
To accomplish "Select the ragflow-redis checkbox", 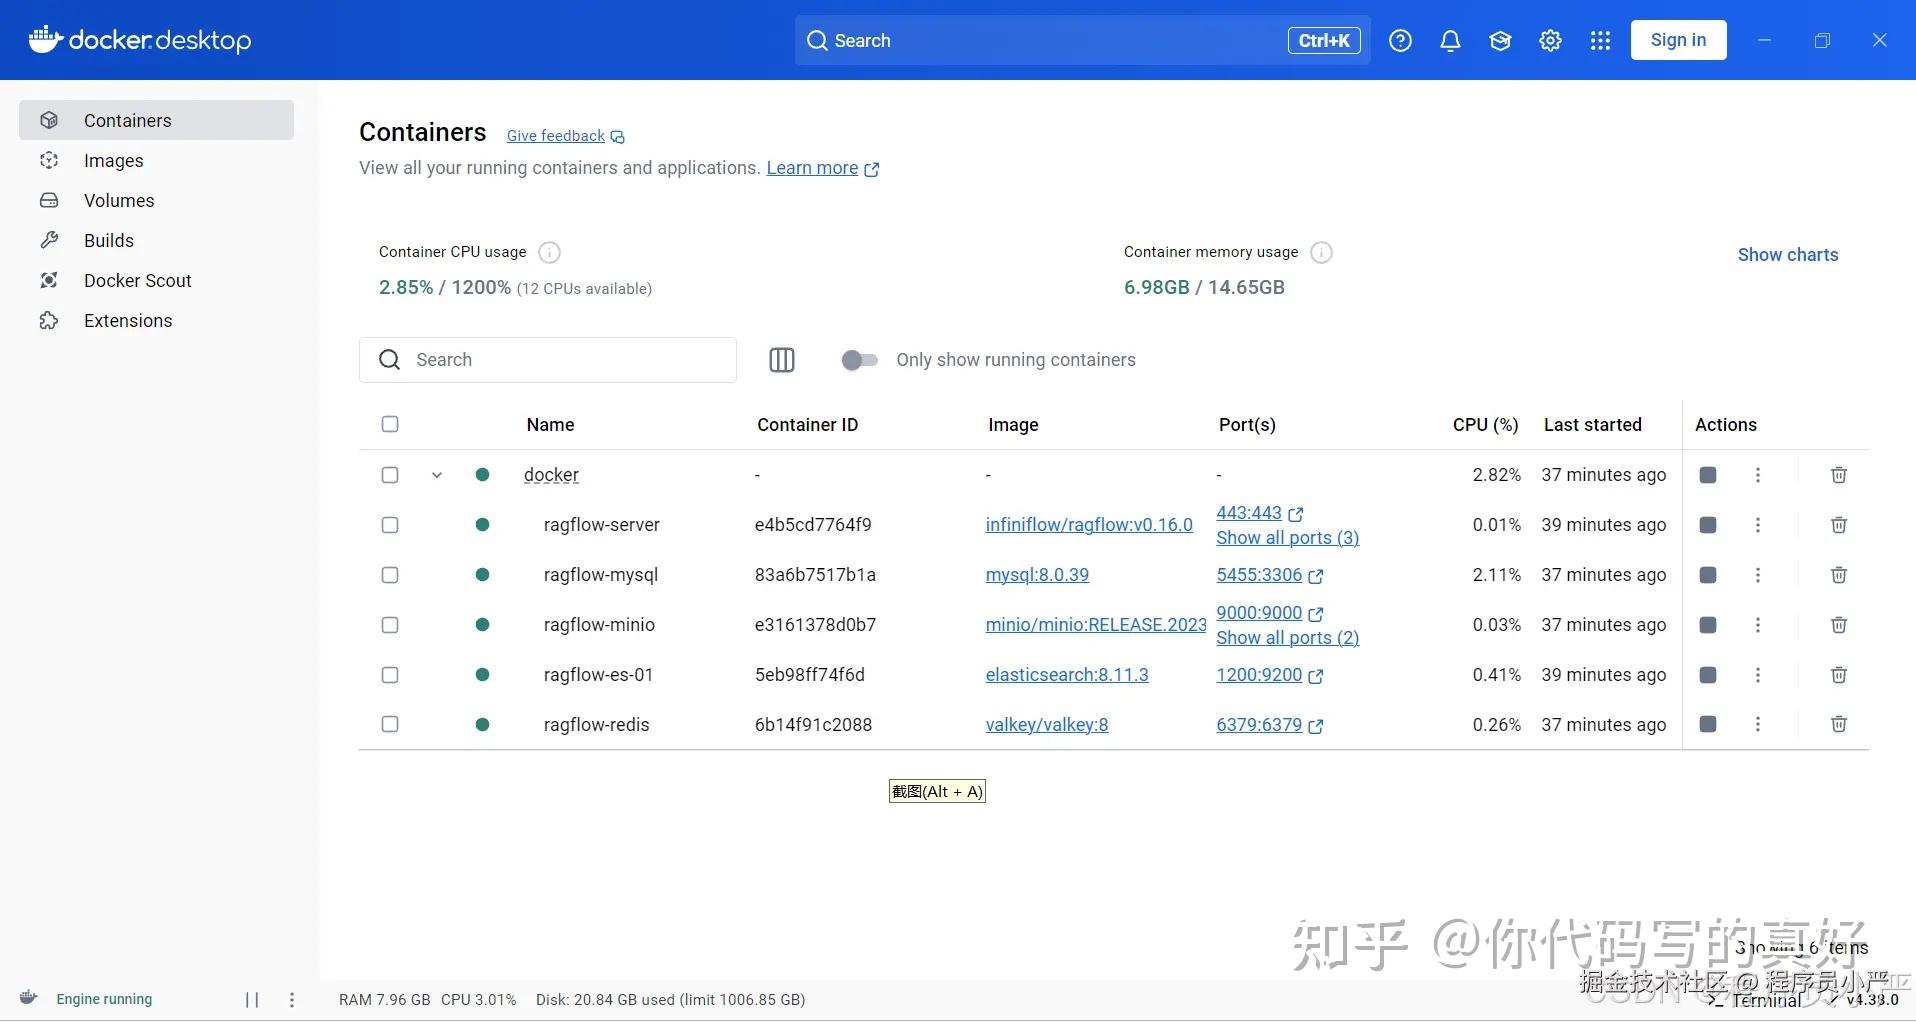I will tap(390, 724).
